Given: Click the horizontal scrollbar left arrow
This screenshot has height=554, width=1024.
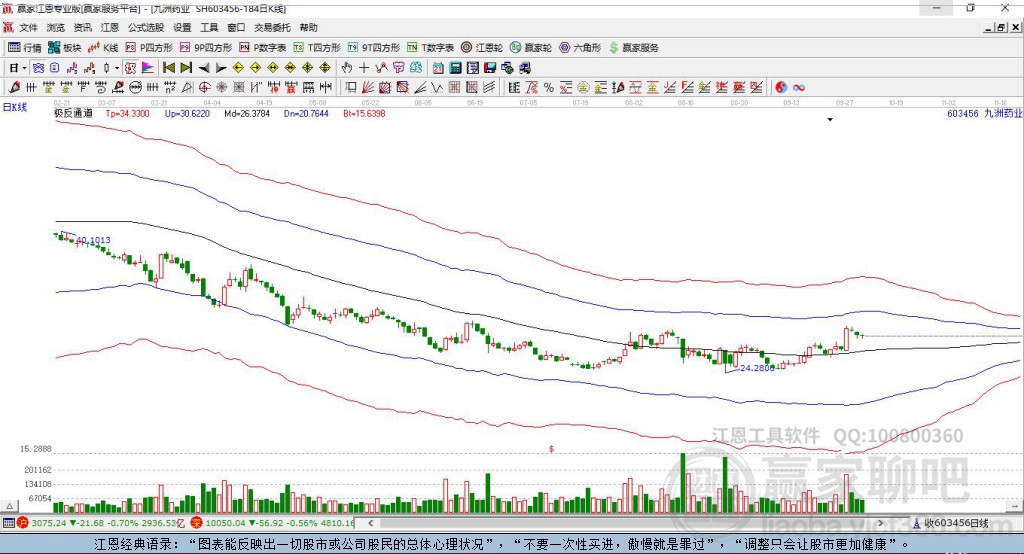Looking at the screenshot, I should coord(370,523).
